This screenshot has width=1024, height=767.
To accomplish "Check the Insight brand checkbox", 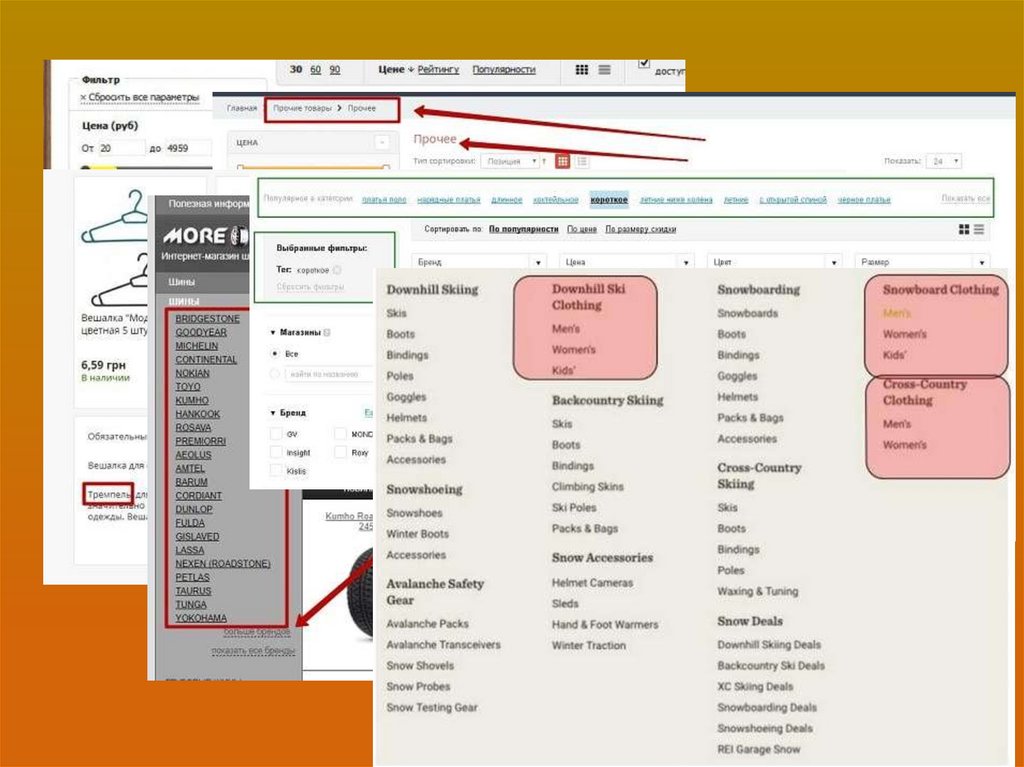I will pos(276,452).
